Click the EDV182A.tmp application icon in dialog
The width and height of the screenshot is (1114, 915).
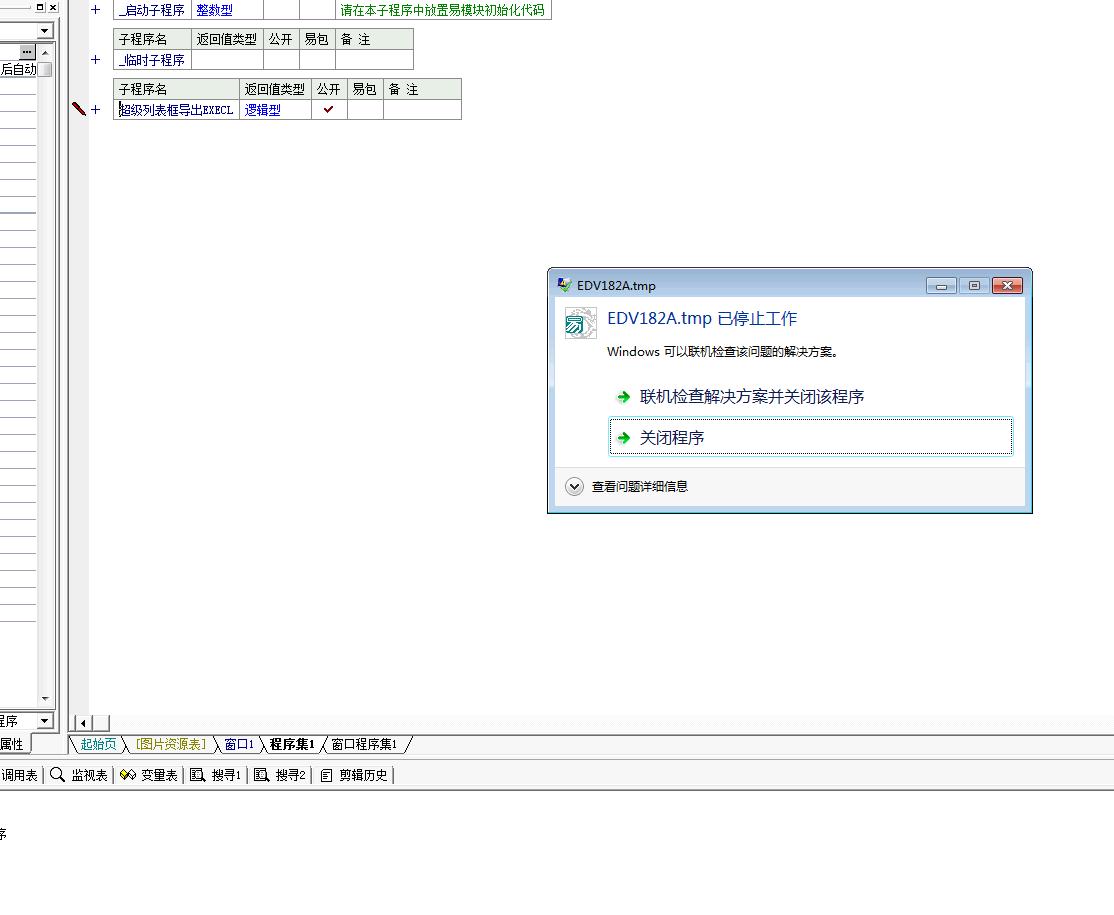581,323
